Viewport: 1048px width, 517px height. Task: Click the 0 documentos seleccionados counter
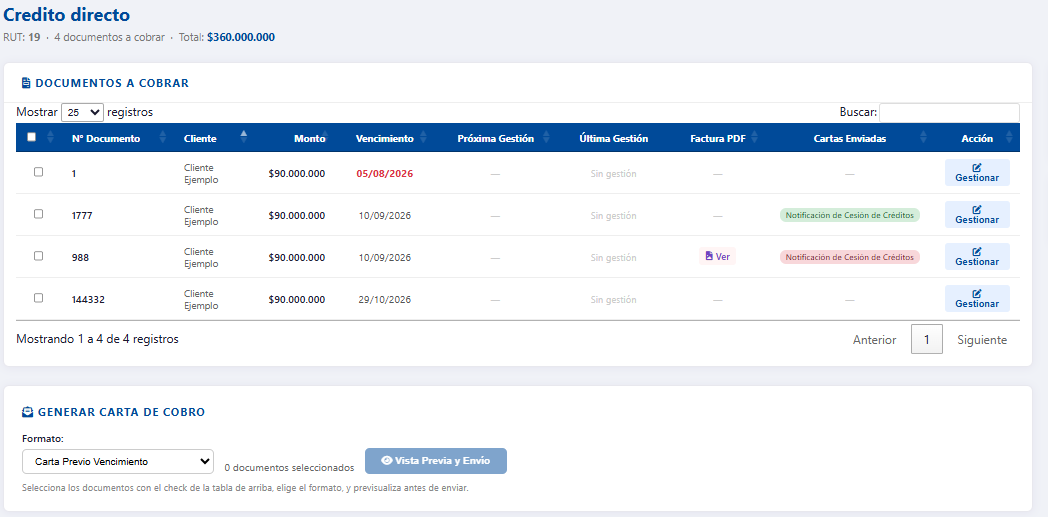(289, 468)
